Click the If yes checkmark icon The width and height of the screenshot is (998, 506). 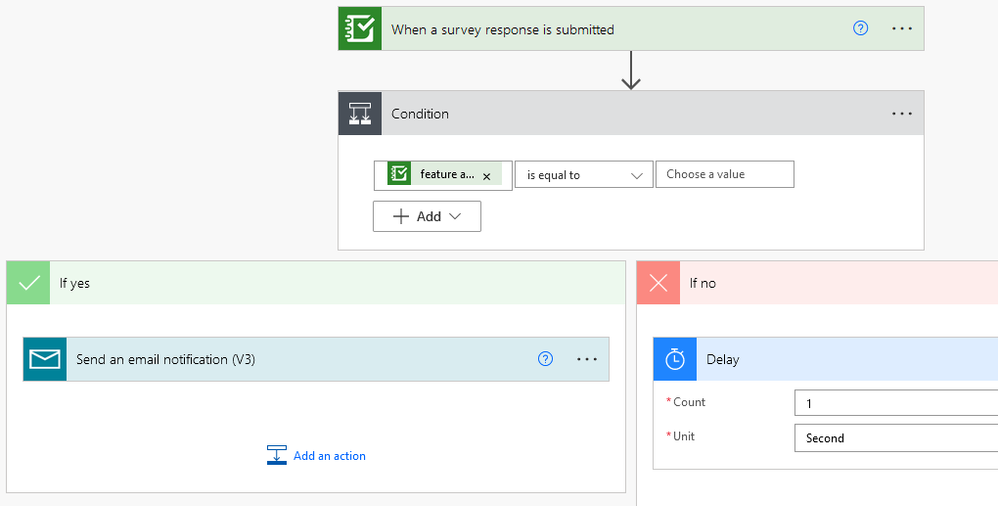pos(29,283)
